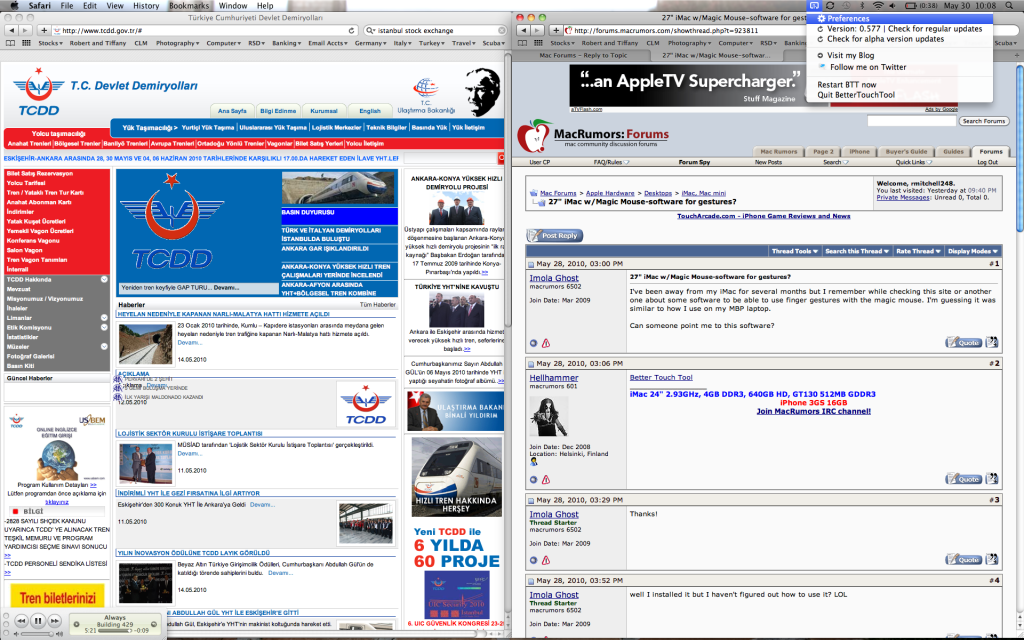This screenshot has width=1024, height=640.
Task: Click MacRumors Buyer's Guide tab
Action: pos(906,152)
